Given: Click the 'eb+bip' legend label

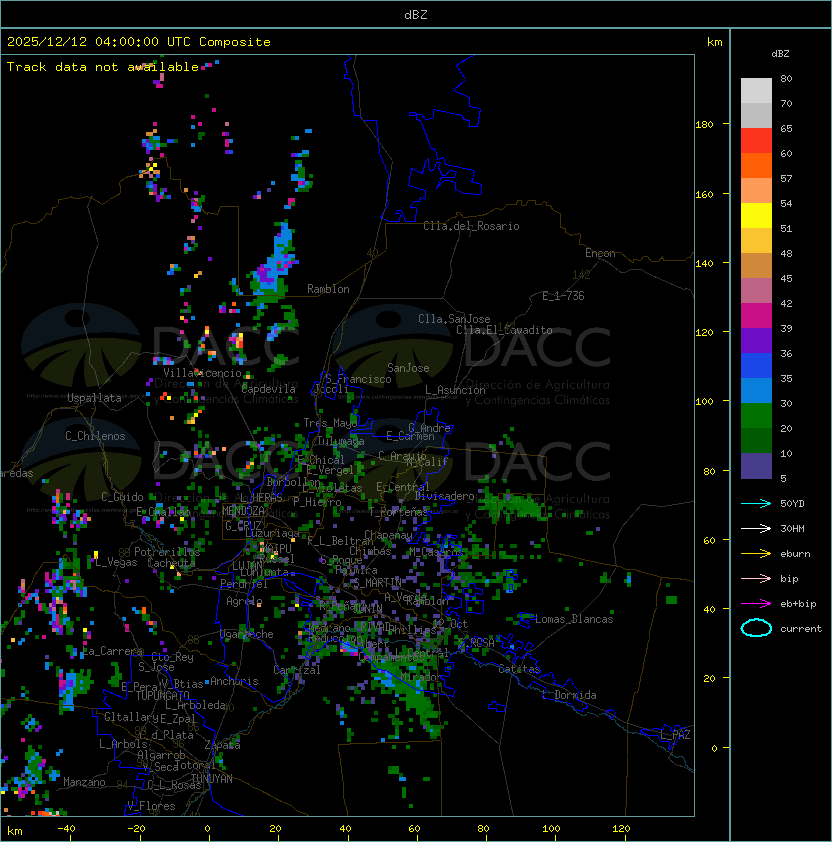Looking at the screenshot, I should [x=798, y=604].
